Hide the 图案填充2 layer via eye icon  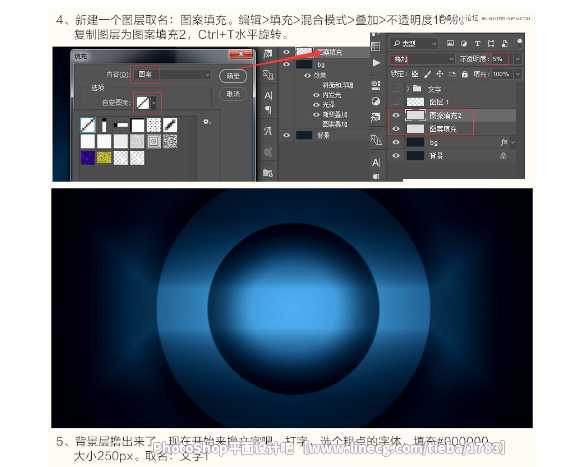[x=396, y=115]
